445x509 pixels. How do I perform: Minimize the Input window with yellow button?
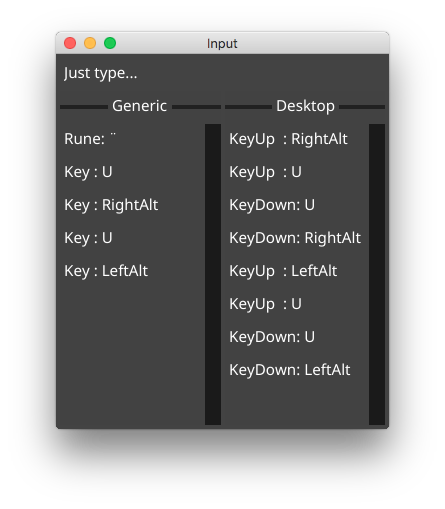[x=90, y=43]
